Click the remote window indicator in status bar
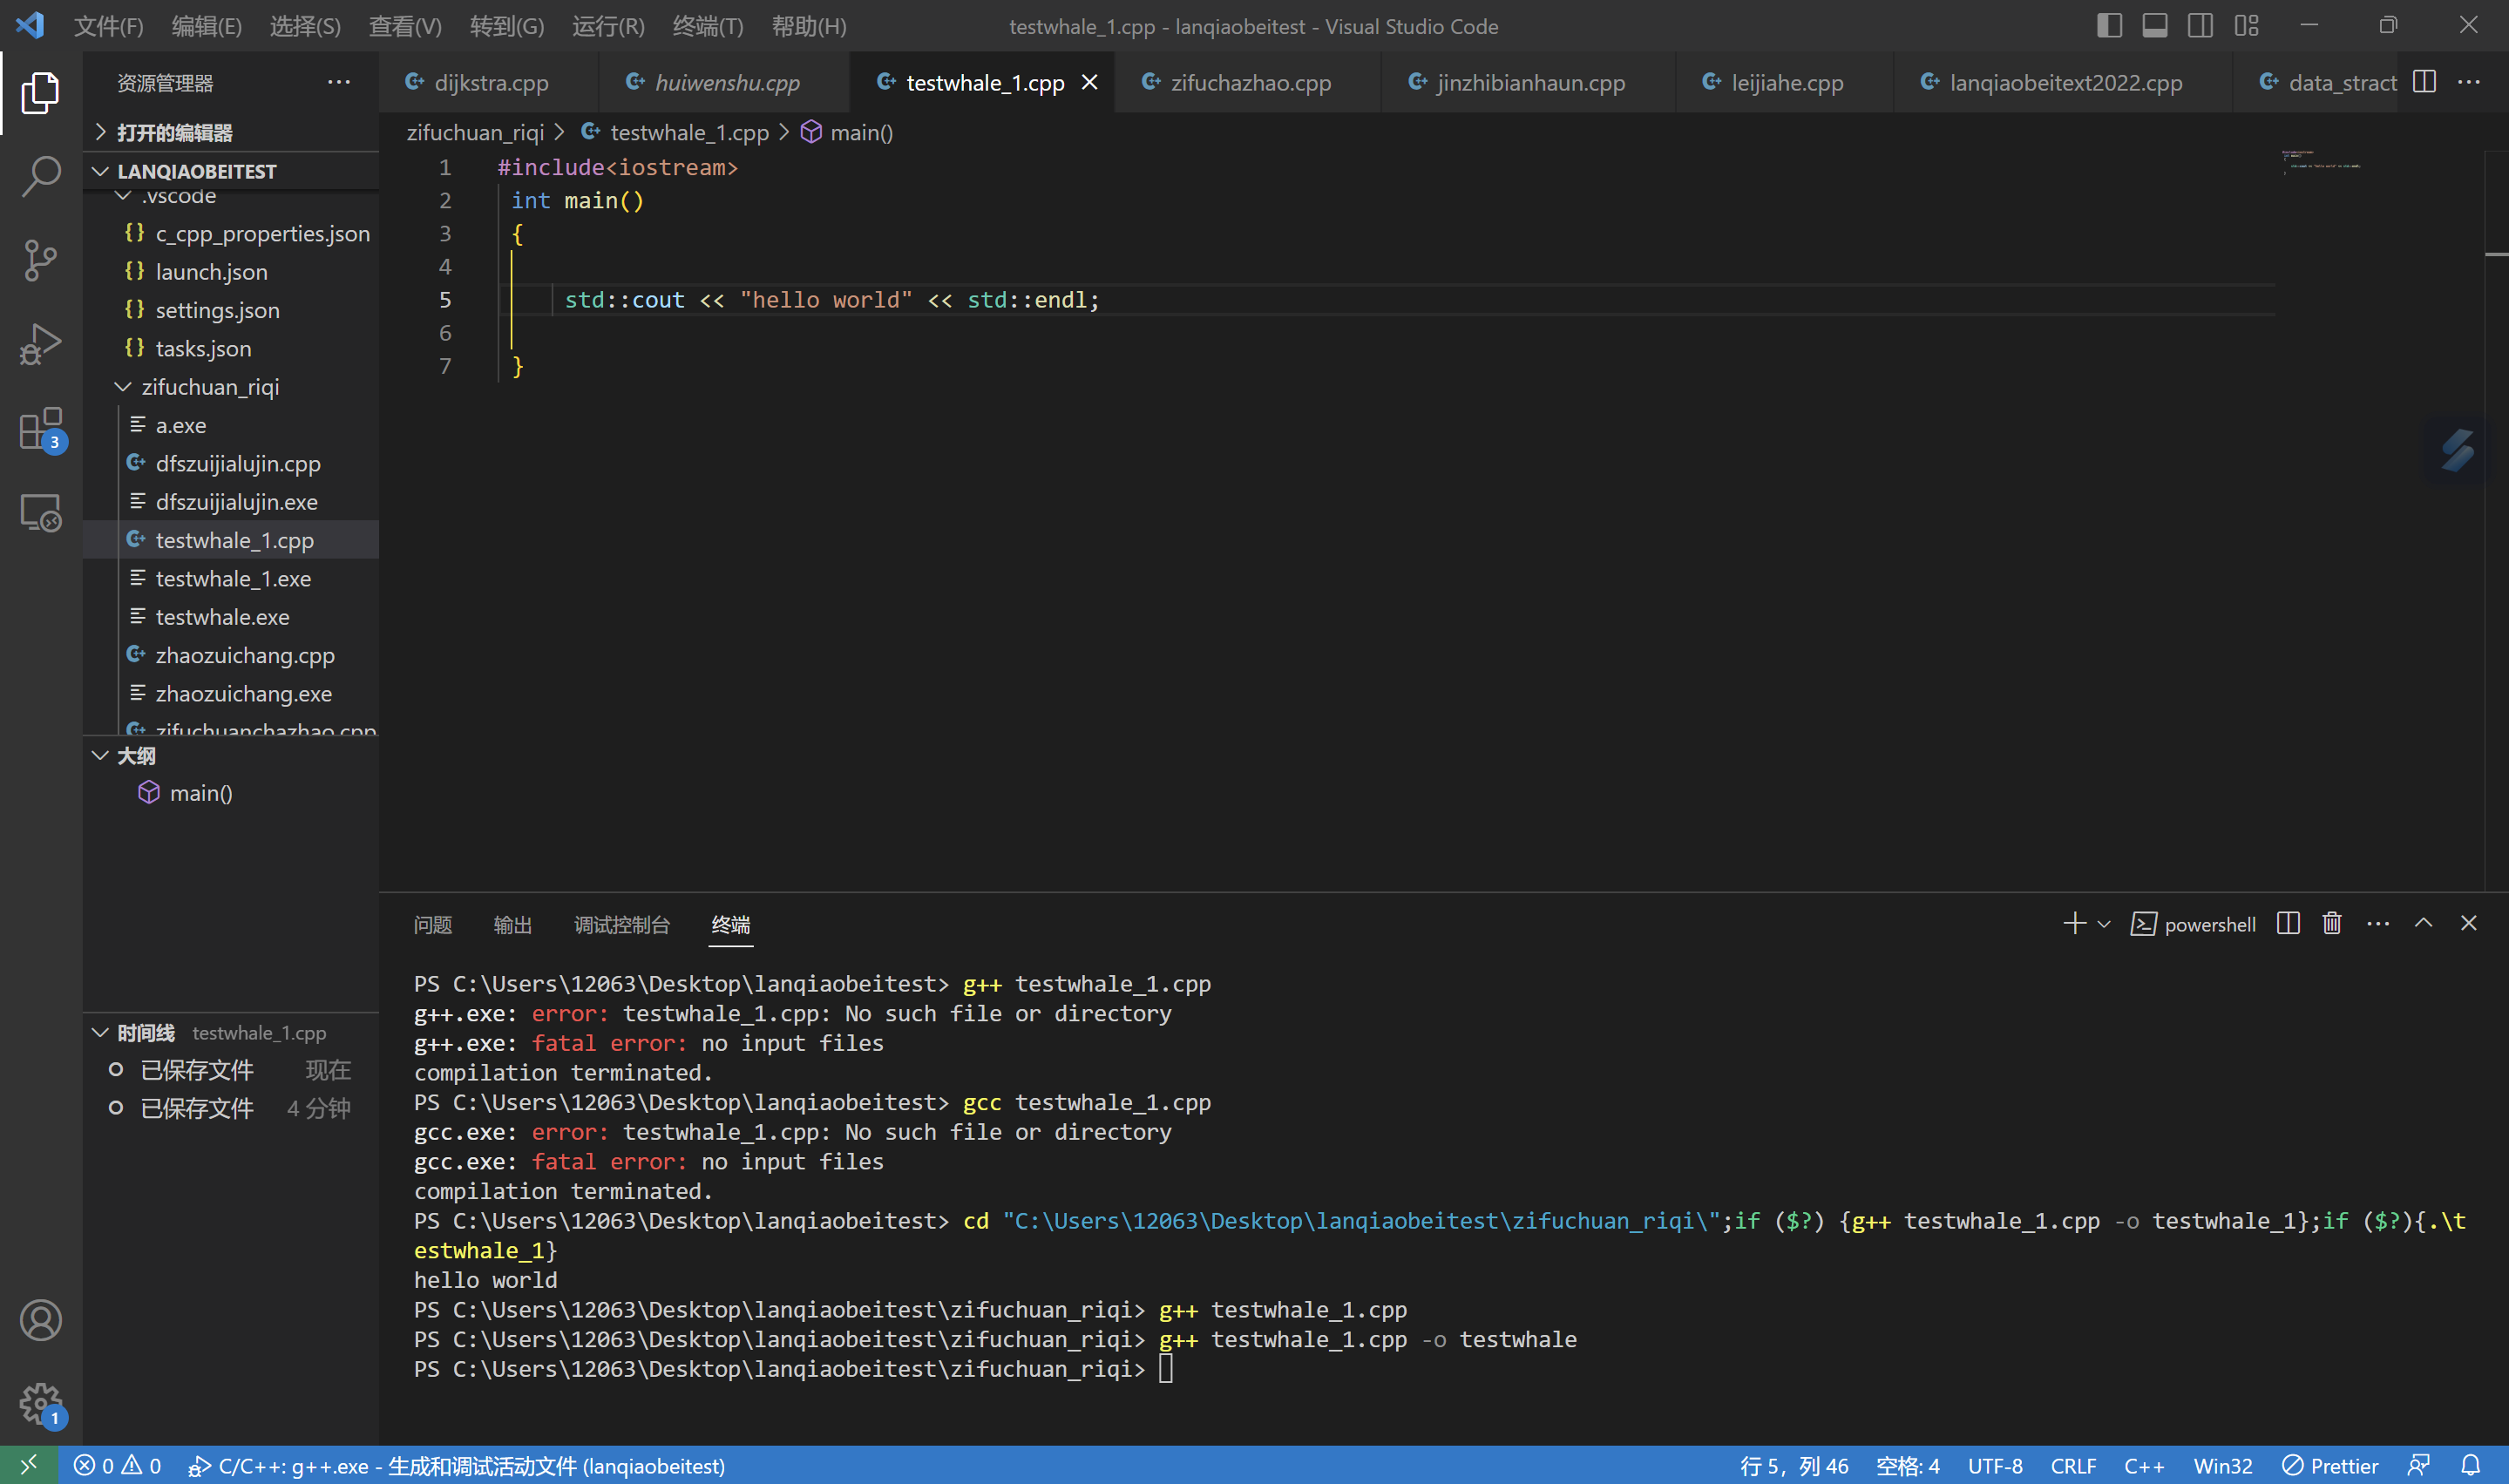 pyautogui.click(x=28, y=1465)
